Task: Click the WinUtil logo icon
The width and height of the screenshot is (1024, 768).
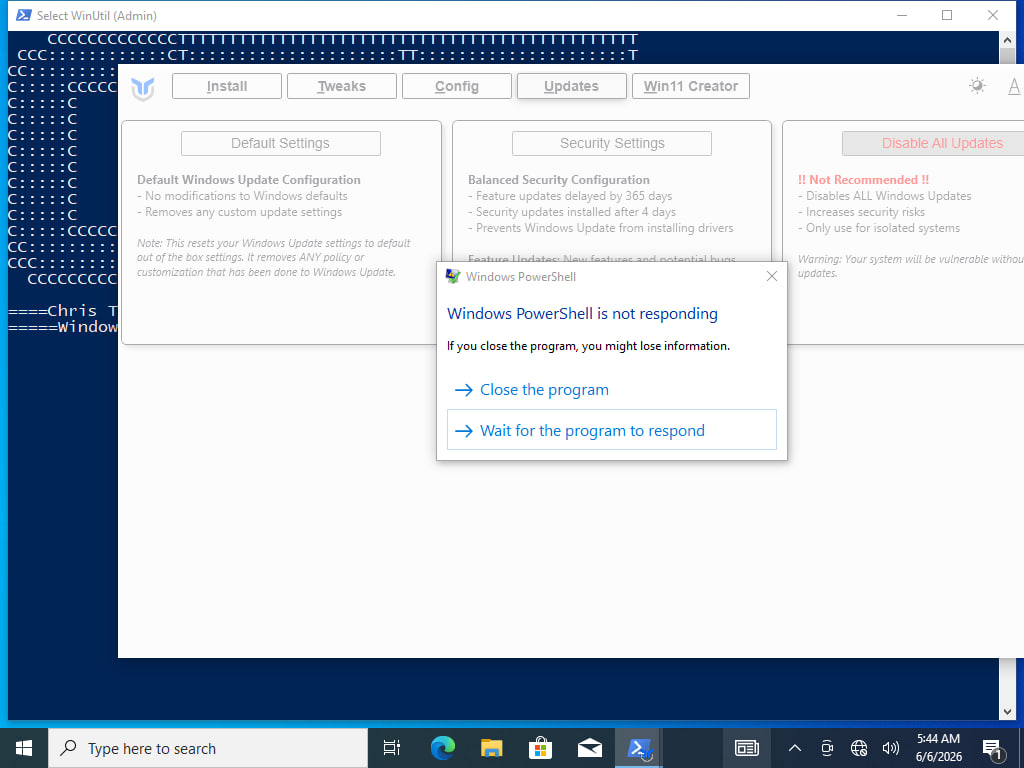Action: [142, 88]
